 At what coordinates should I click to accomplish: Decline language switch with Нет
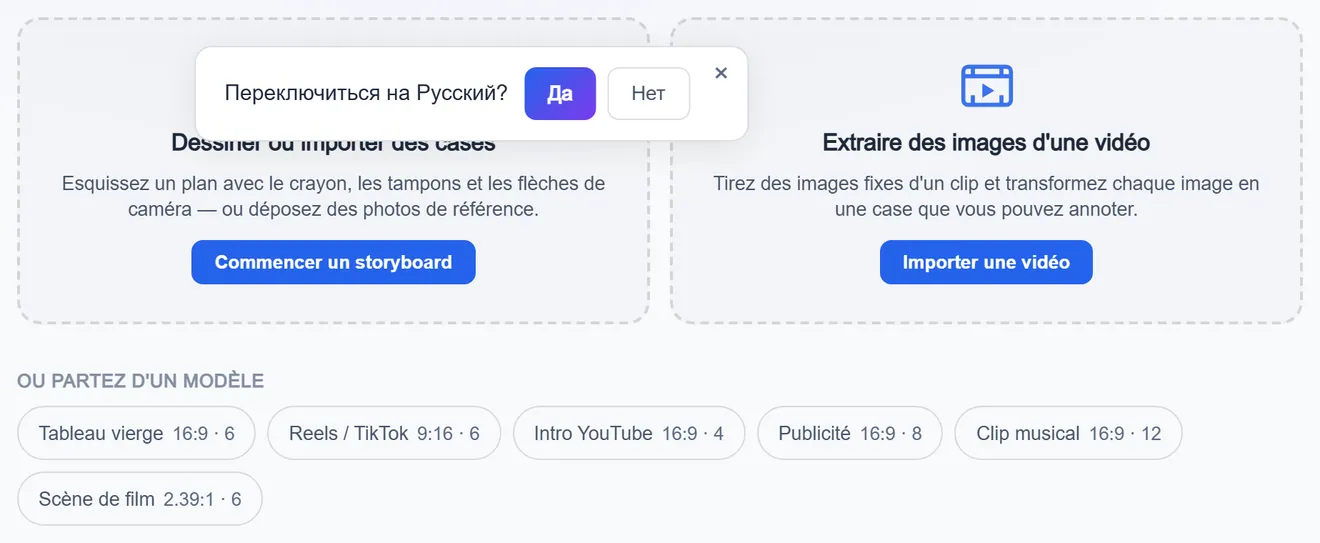pyautogui.click(x=648, y=93)
